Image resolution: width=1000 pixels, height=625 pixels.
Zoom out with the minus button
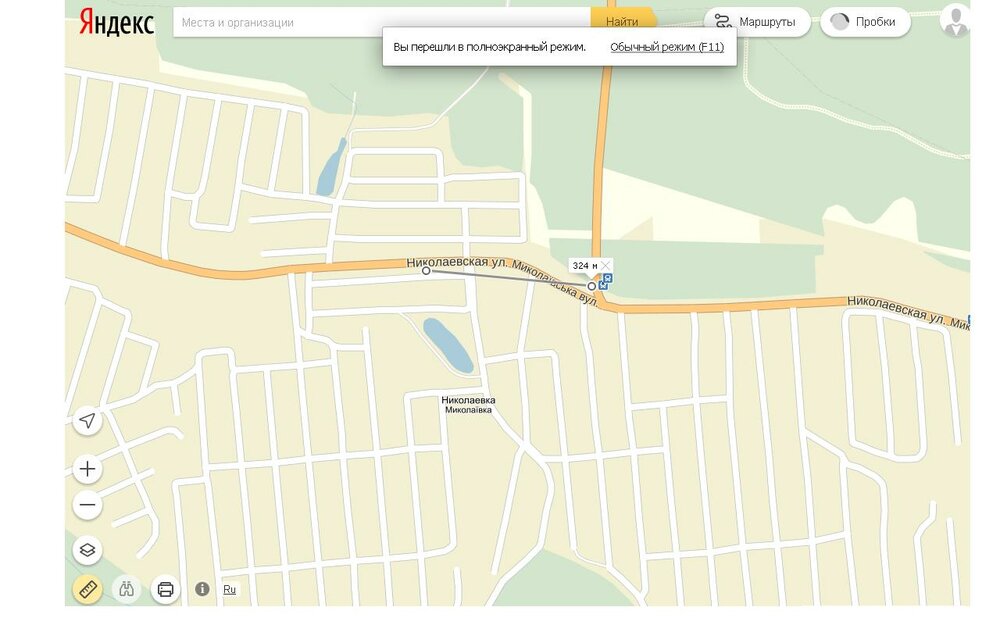[88, 505]
